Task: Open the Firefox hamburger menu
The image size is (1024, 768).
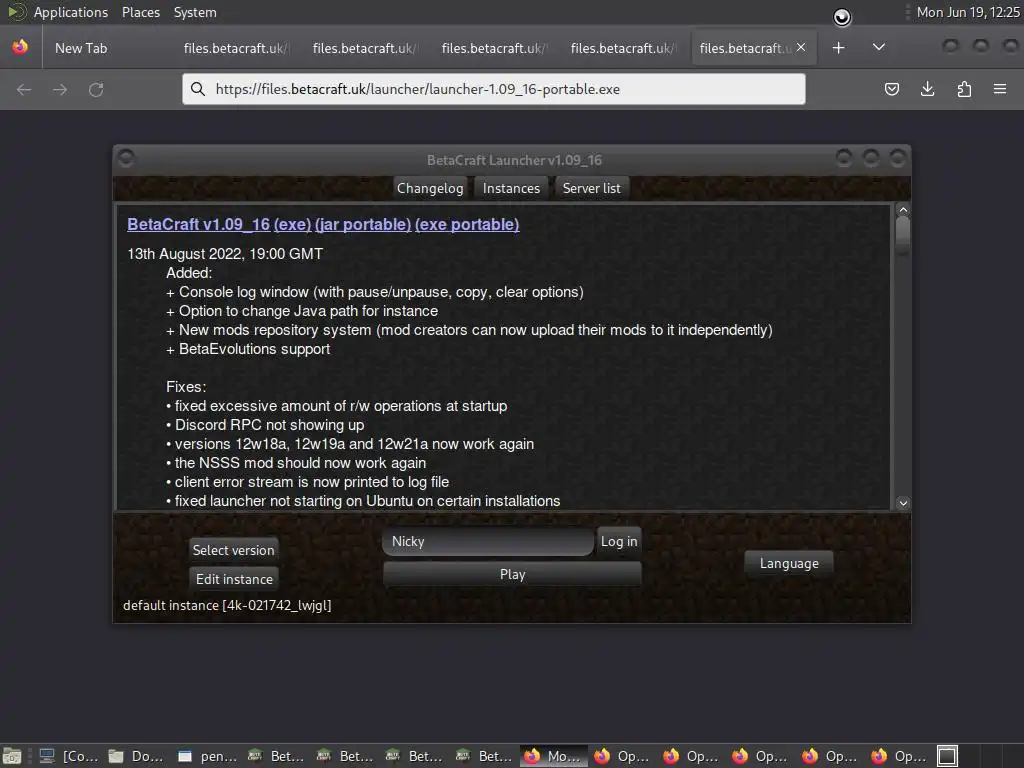Action: [1000, 89]
